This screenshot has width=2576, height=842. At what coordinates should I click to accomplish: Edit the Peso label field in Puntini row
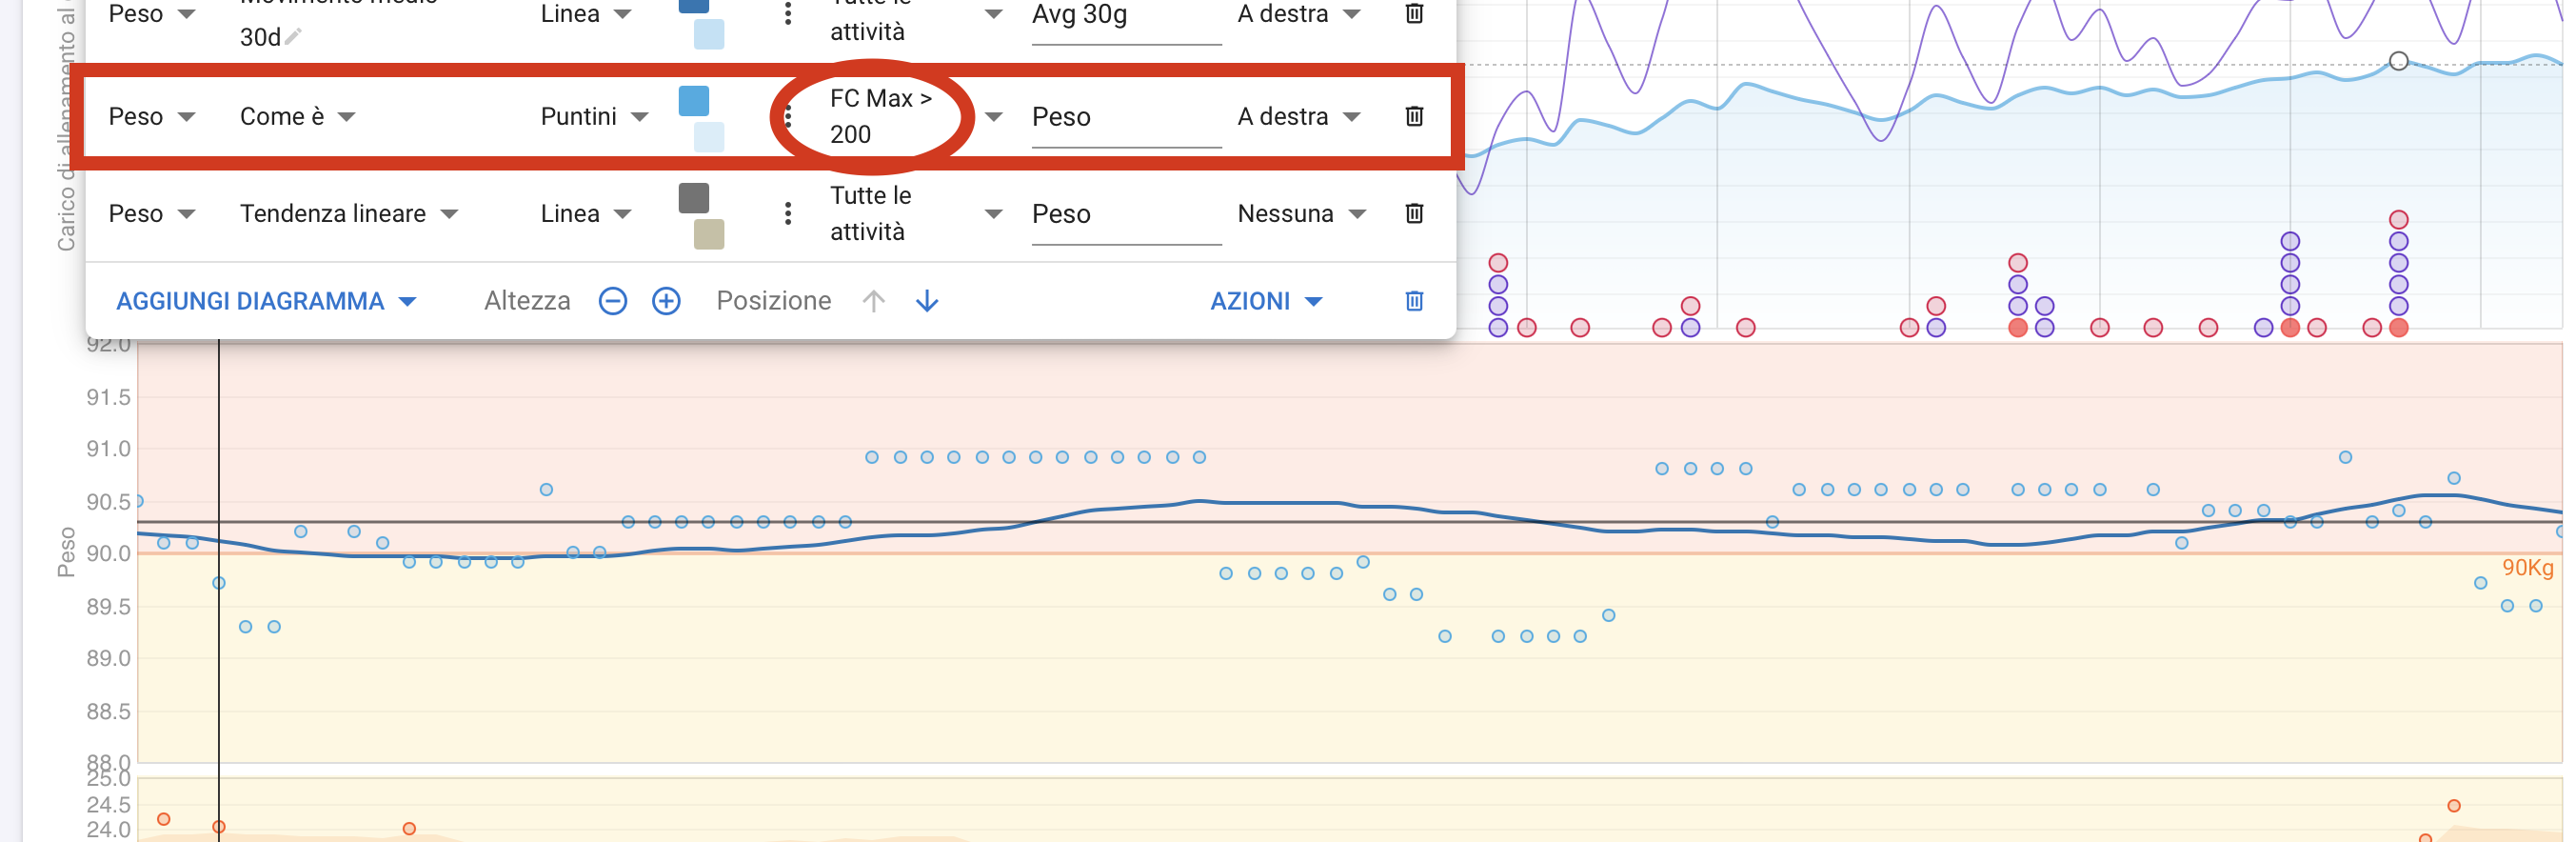(x=1126, y=117)
